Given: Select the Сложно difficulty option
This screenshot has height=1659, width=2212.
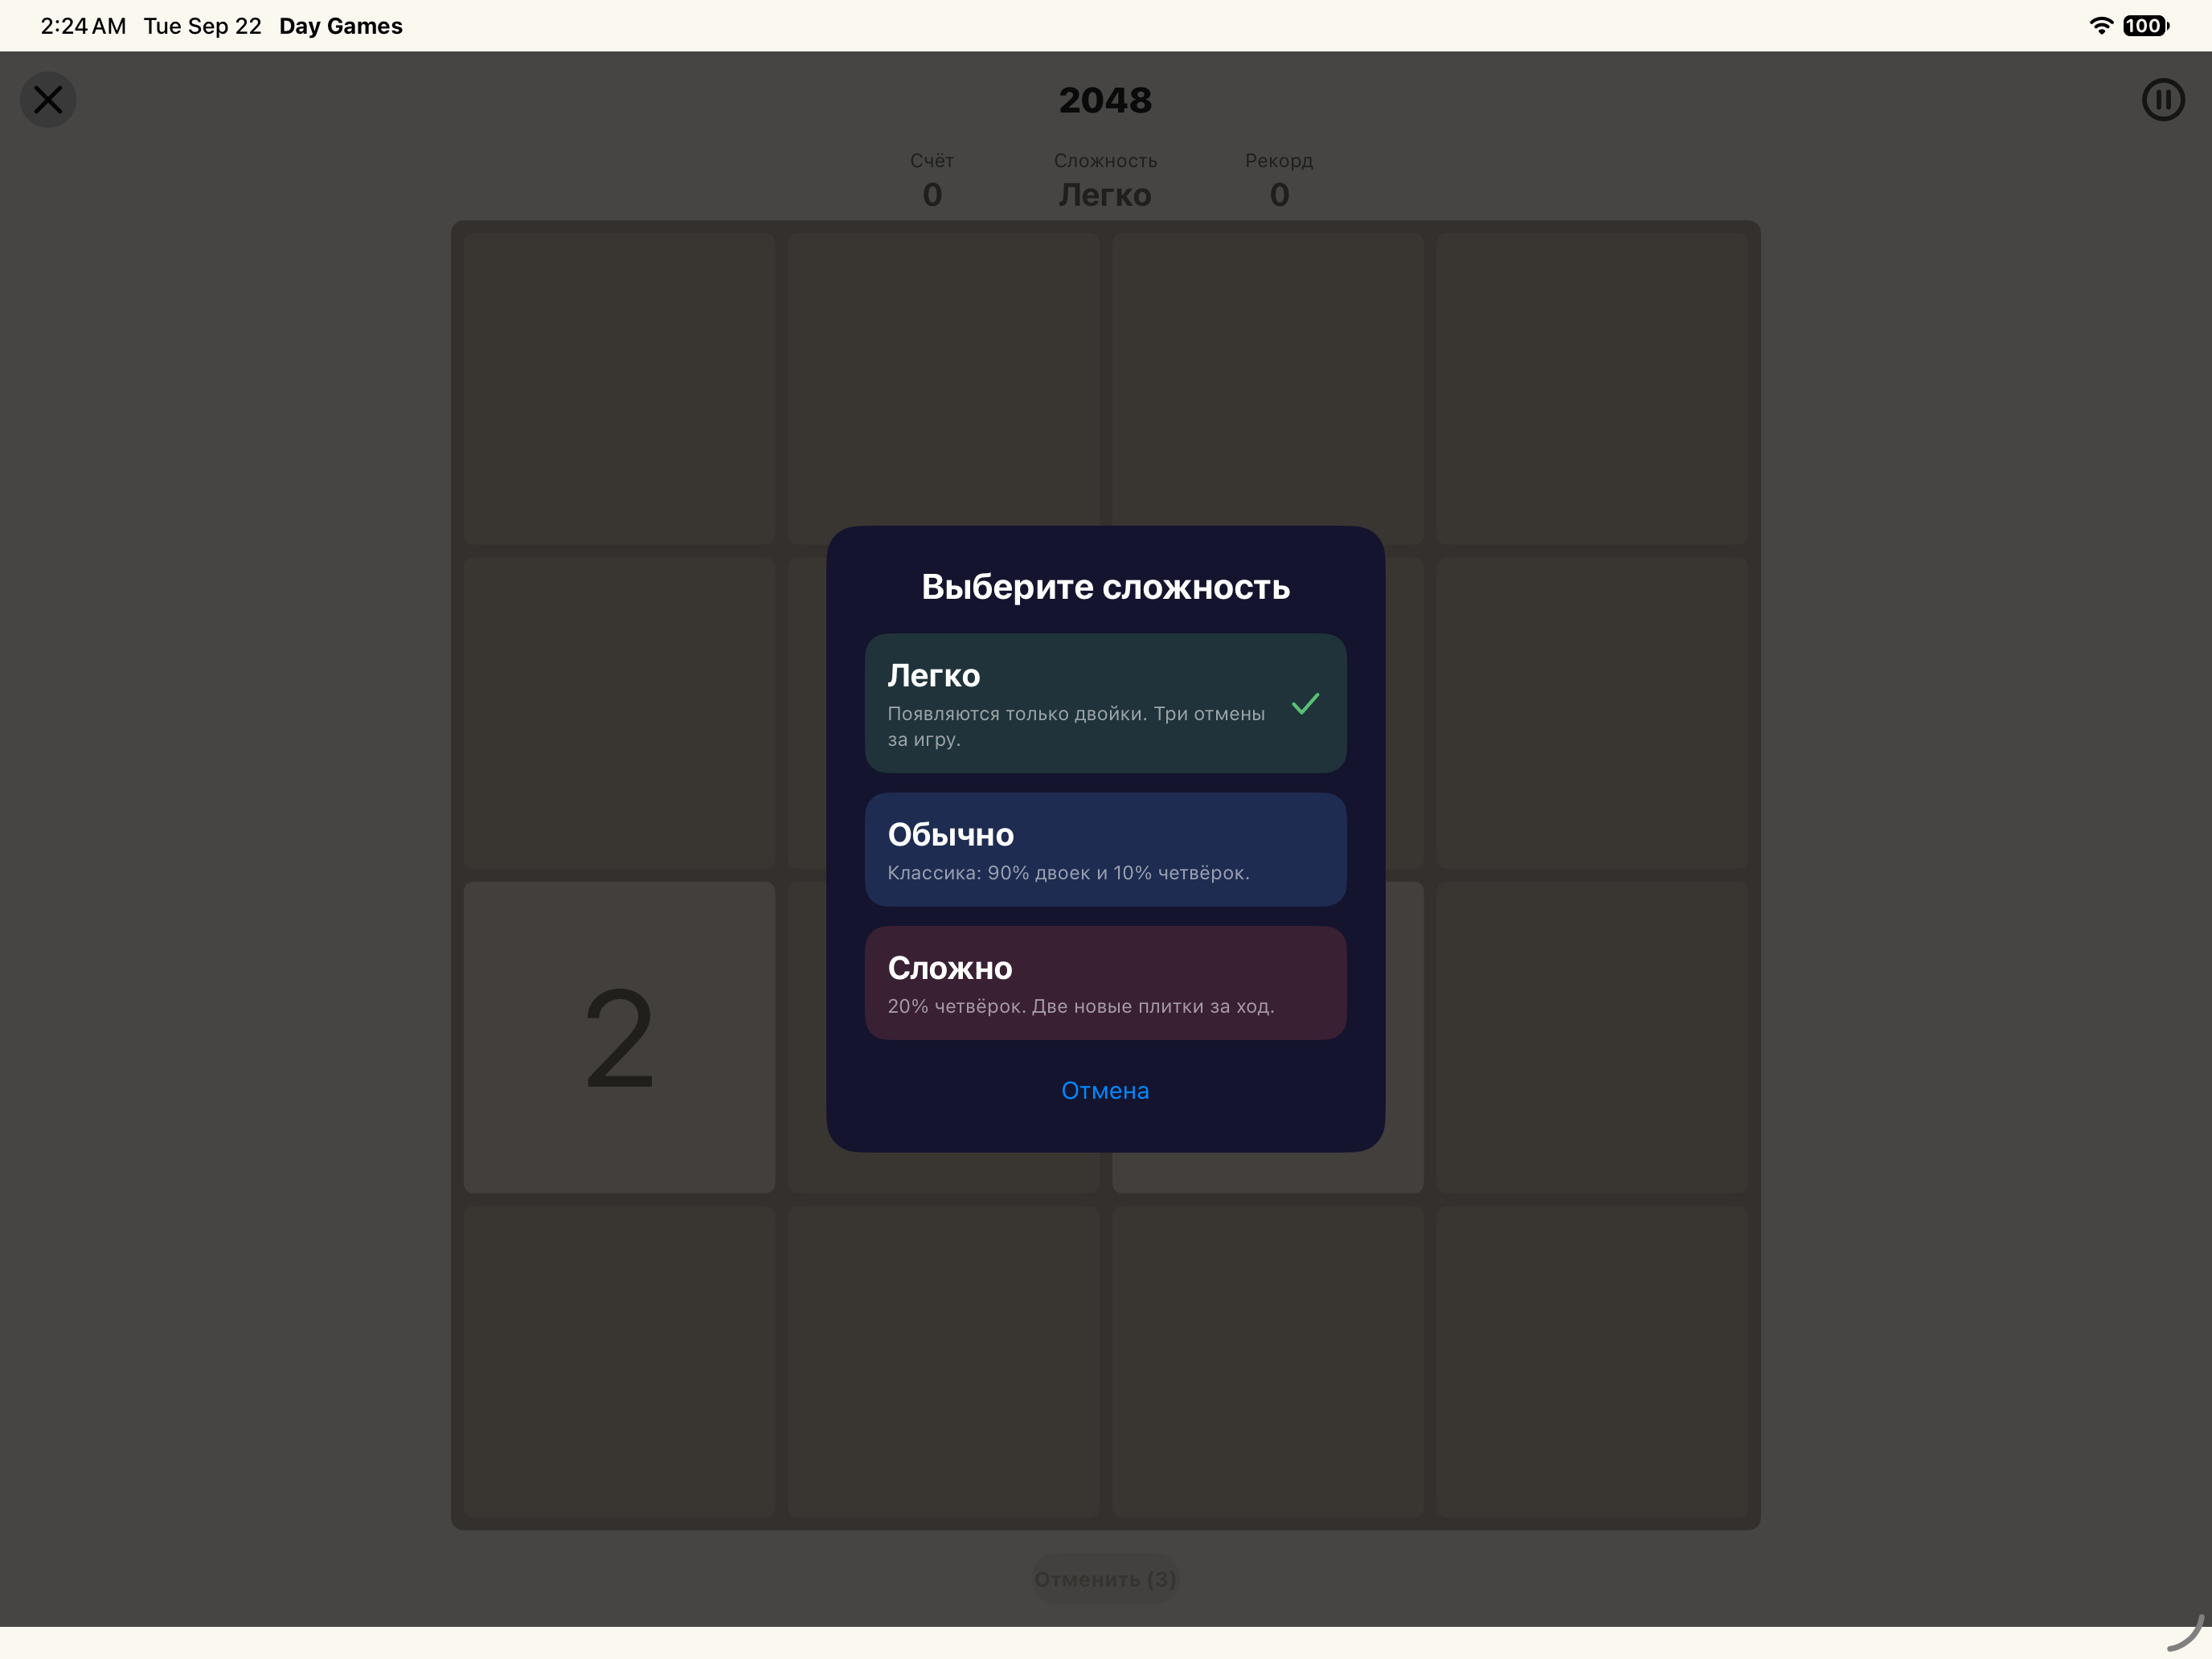Looking at the screenshot, I should 1105,983.
